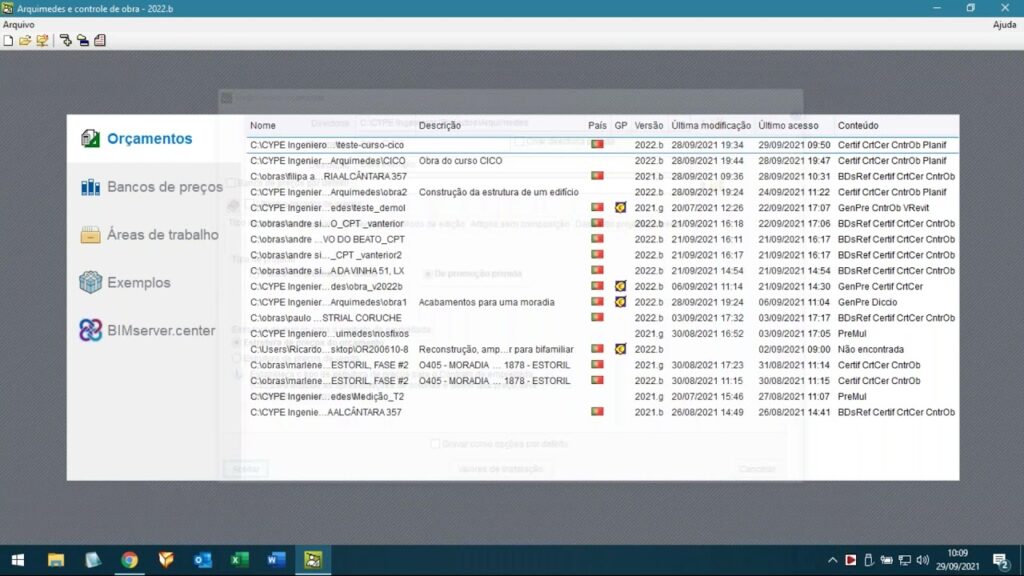Click the New file icon in toolbar
This screenshot has width=1024, height=576.
click(9, 41)
